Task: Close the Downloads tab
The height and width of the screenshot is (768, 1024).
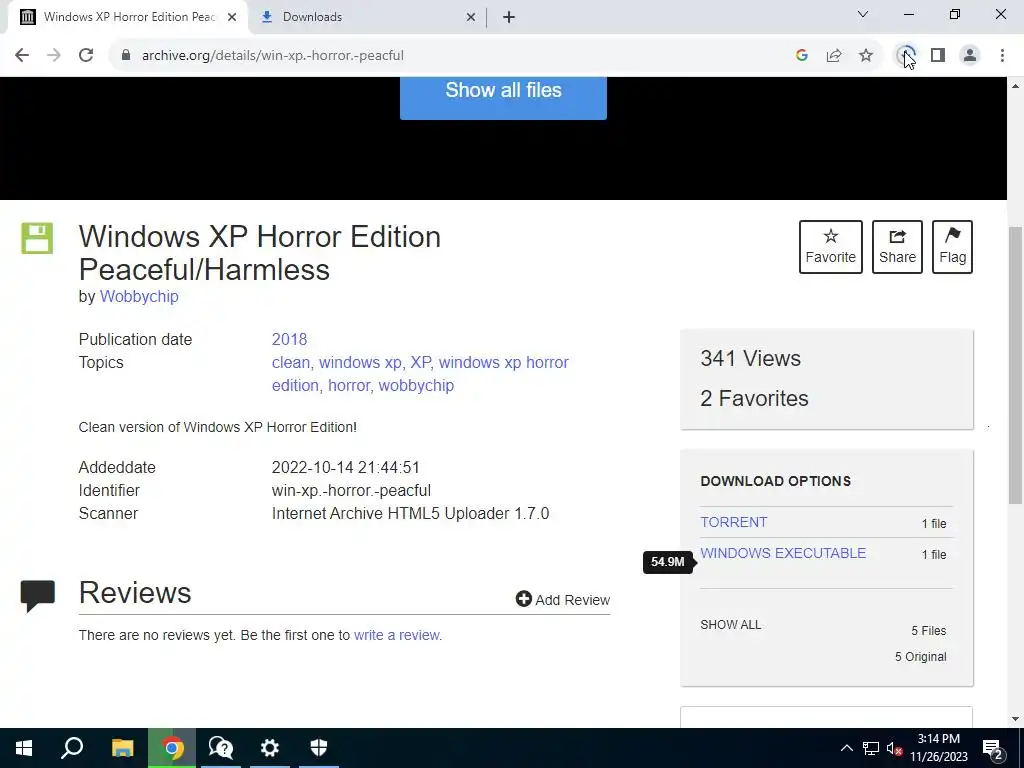Action: click(x=471, y=17)
